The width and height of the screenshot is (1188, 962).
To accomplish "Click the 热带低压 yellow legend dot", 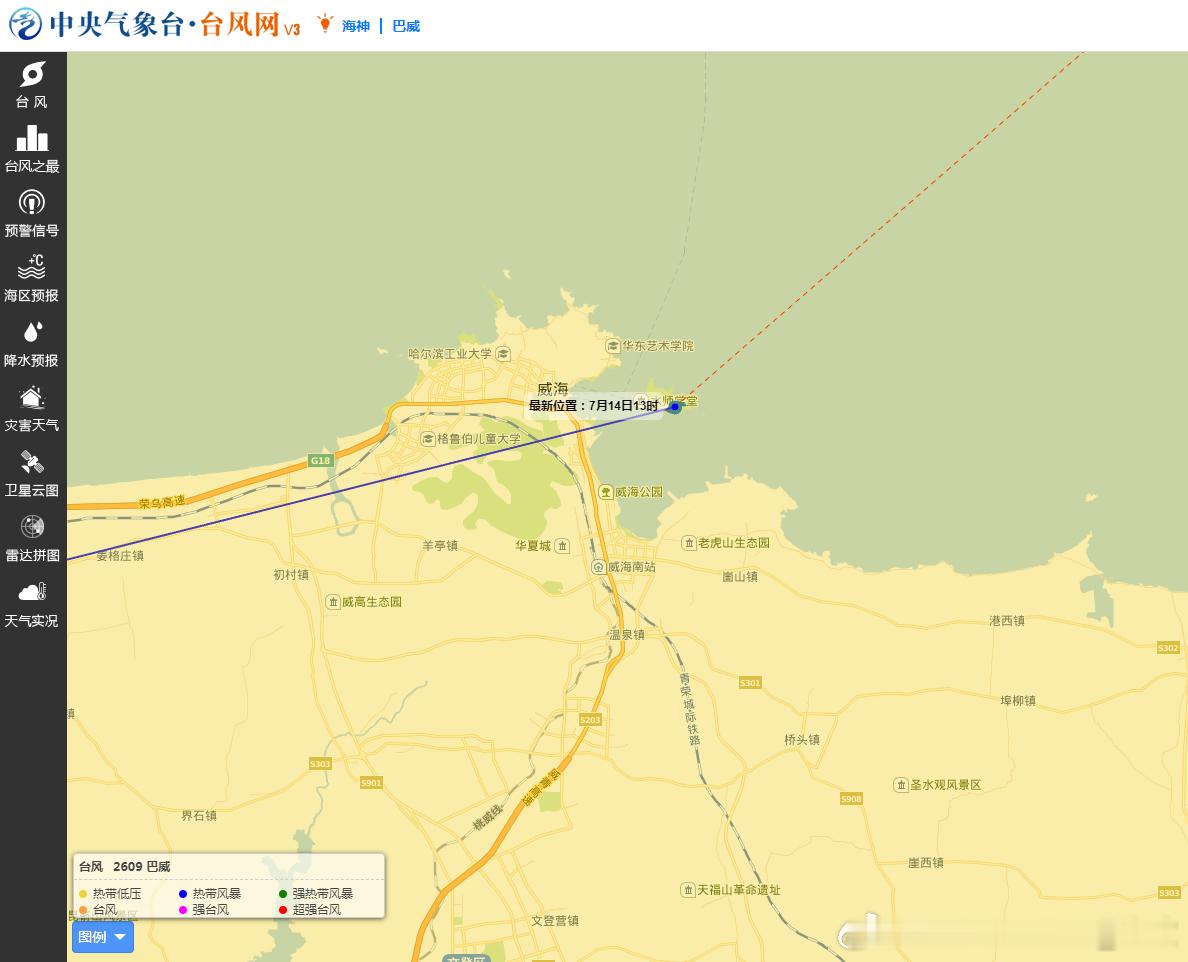I will pyautogui.click(x=83, y=894).
